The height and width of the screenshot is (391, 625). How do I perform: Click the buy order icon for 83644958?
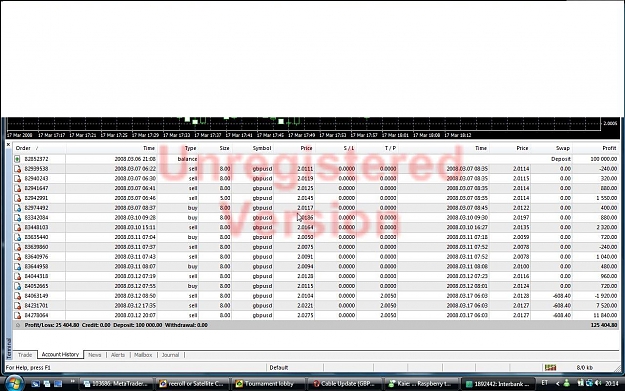(18, 266)
